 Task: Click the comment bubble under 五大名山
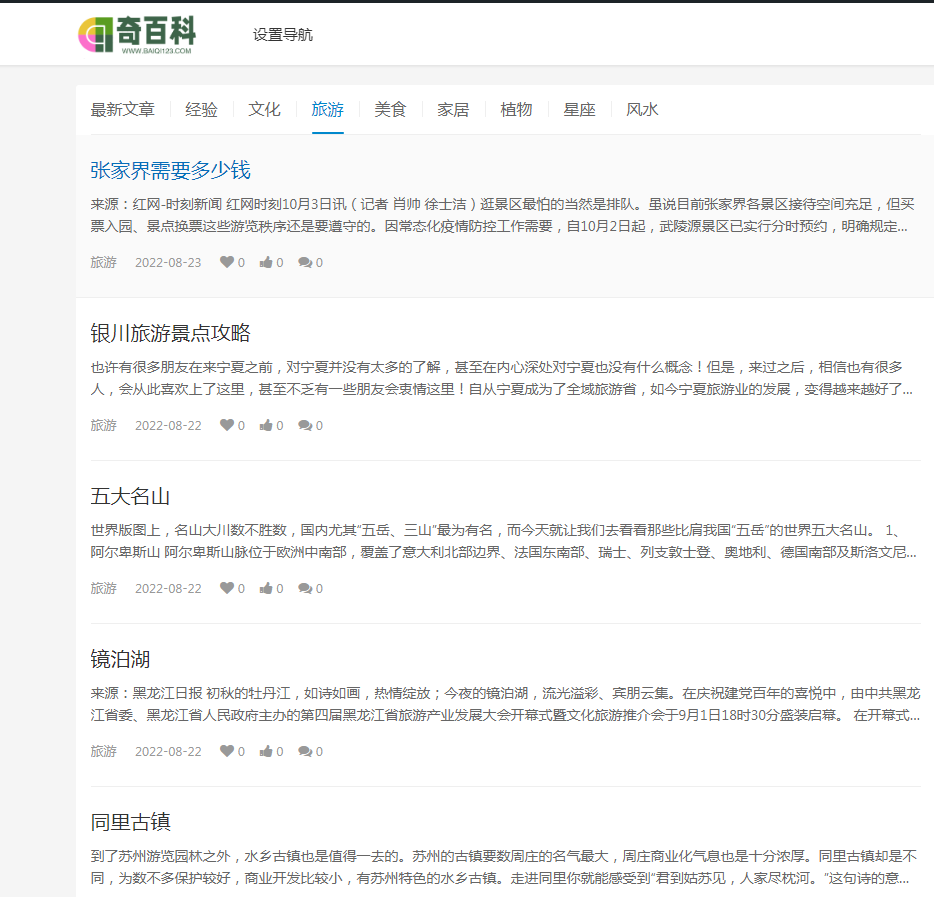pyautogui.click(x=304, y=588)
